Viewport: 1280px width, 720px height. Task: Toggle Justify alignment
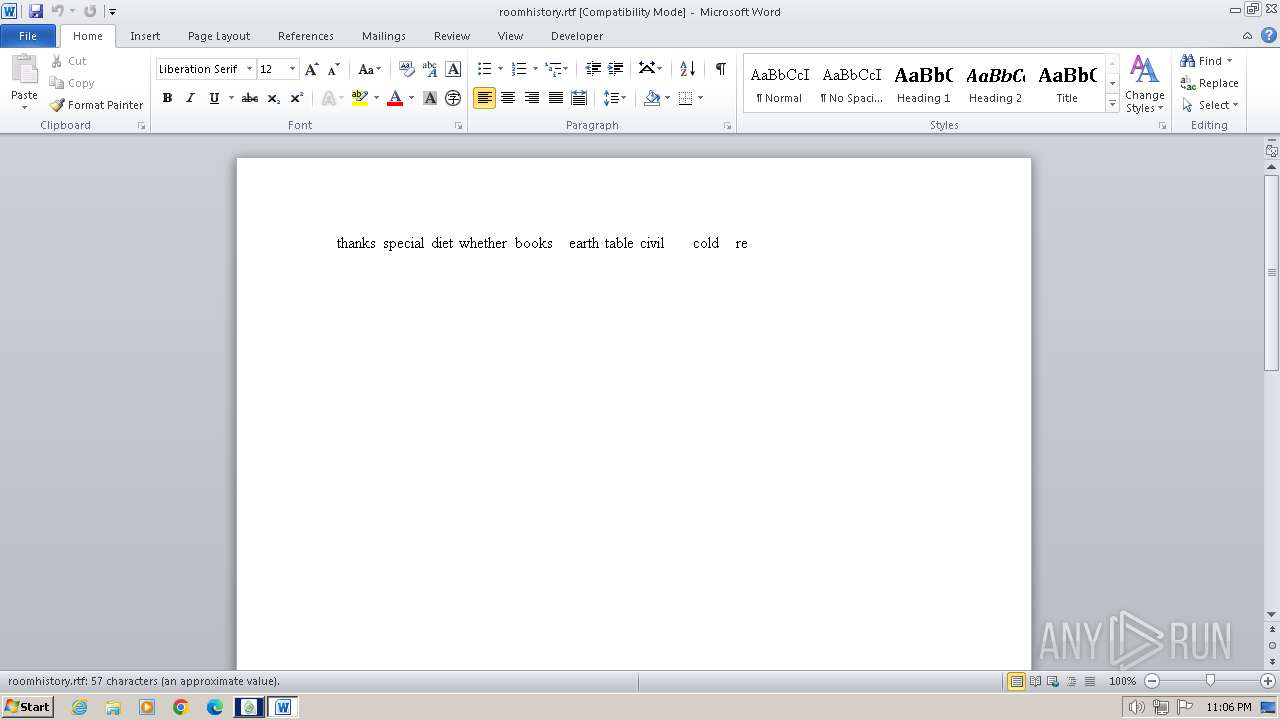pyautogui.click(x=555, y=98)
